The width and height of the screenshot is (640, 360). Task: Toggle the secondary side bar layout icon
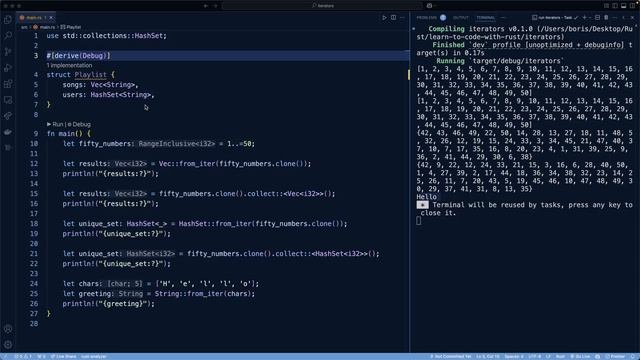coord(632,6)
